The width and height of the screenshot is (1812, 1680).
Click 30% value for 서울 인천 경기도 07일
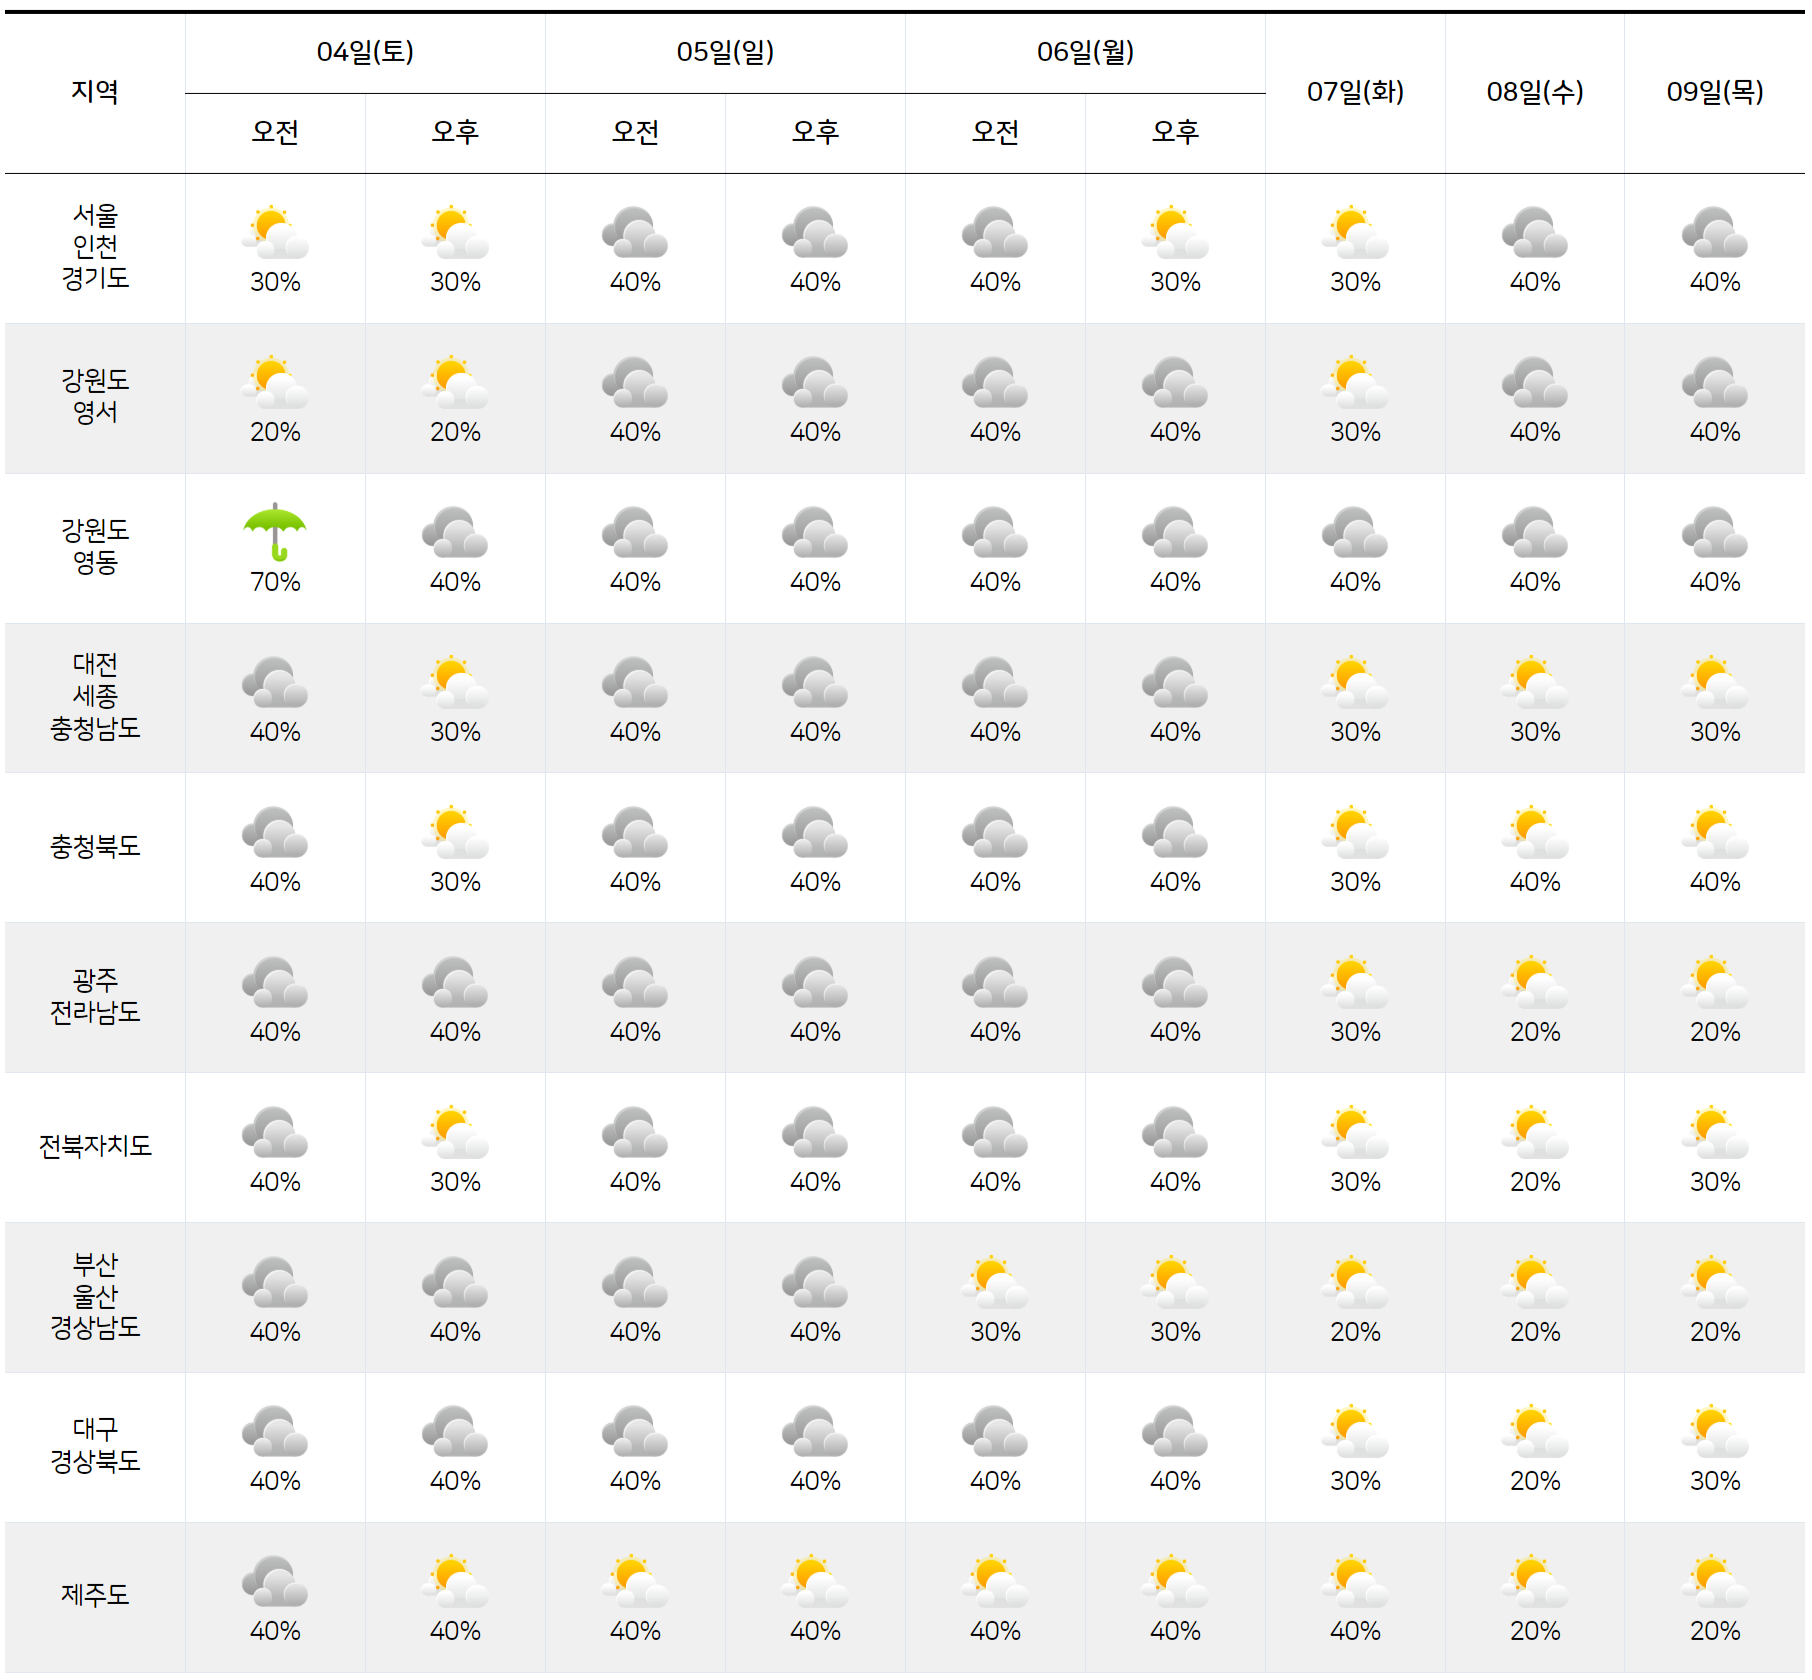click(x=1355, y=282)
